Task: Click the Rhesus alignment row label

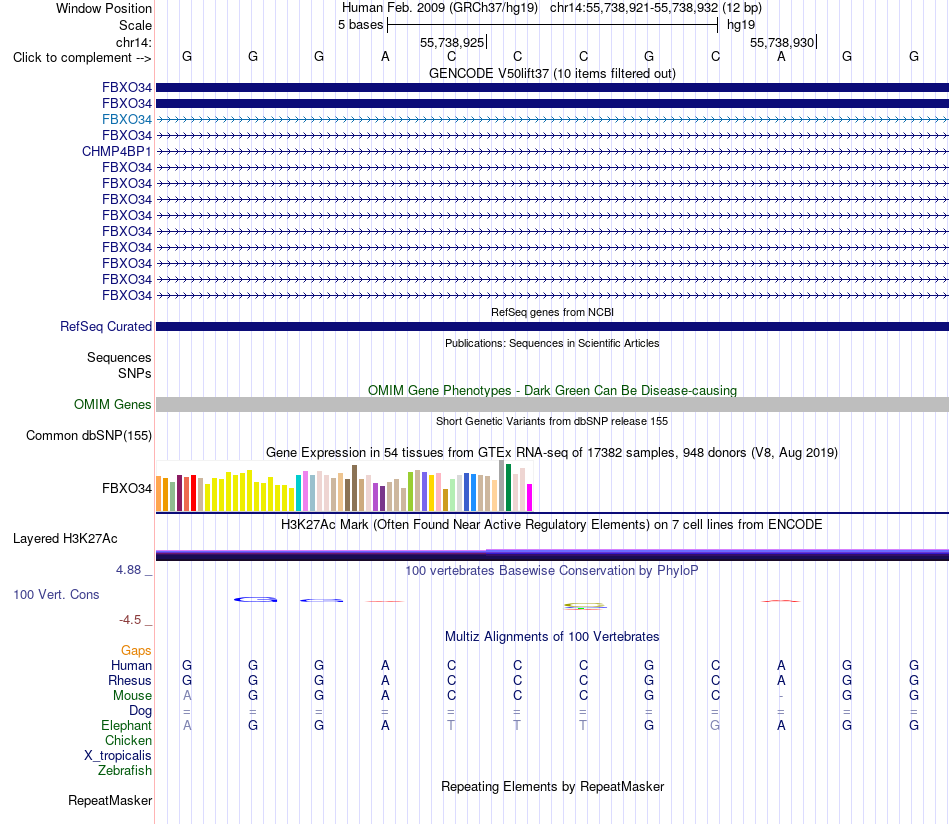Action: (x=130, y=680)
